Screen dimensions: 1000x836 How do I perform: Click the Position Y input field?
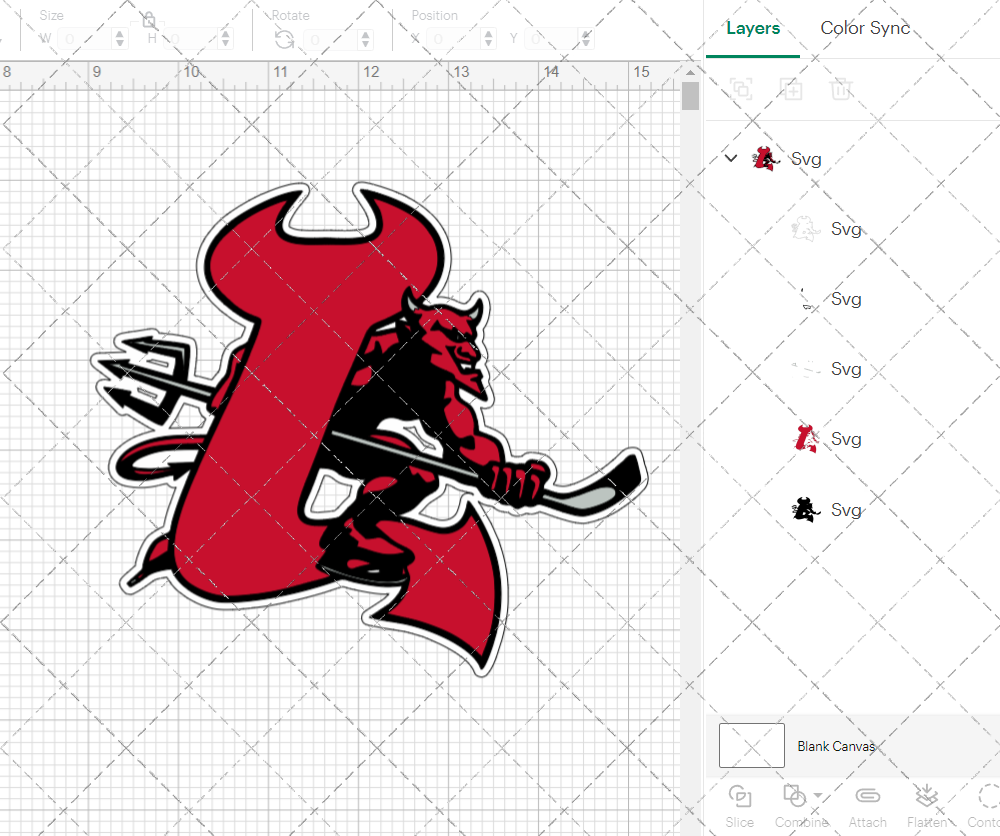(552, 39)
